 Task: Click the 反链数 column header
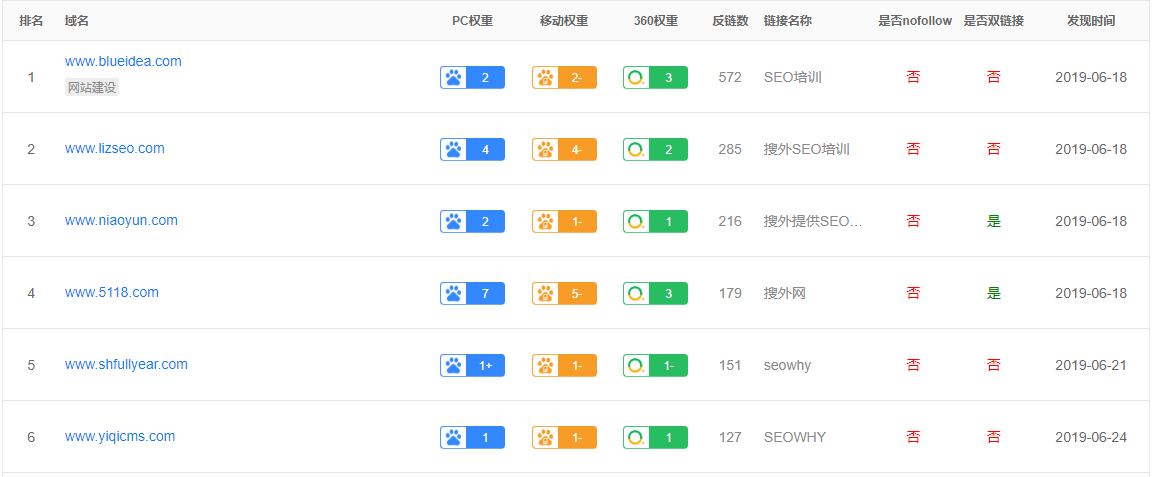click(731, 21)
